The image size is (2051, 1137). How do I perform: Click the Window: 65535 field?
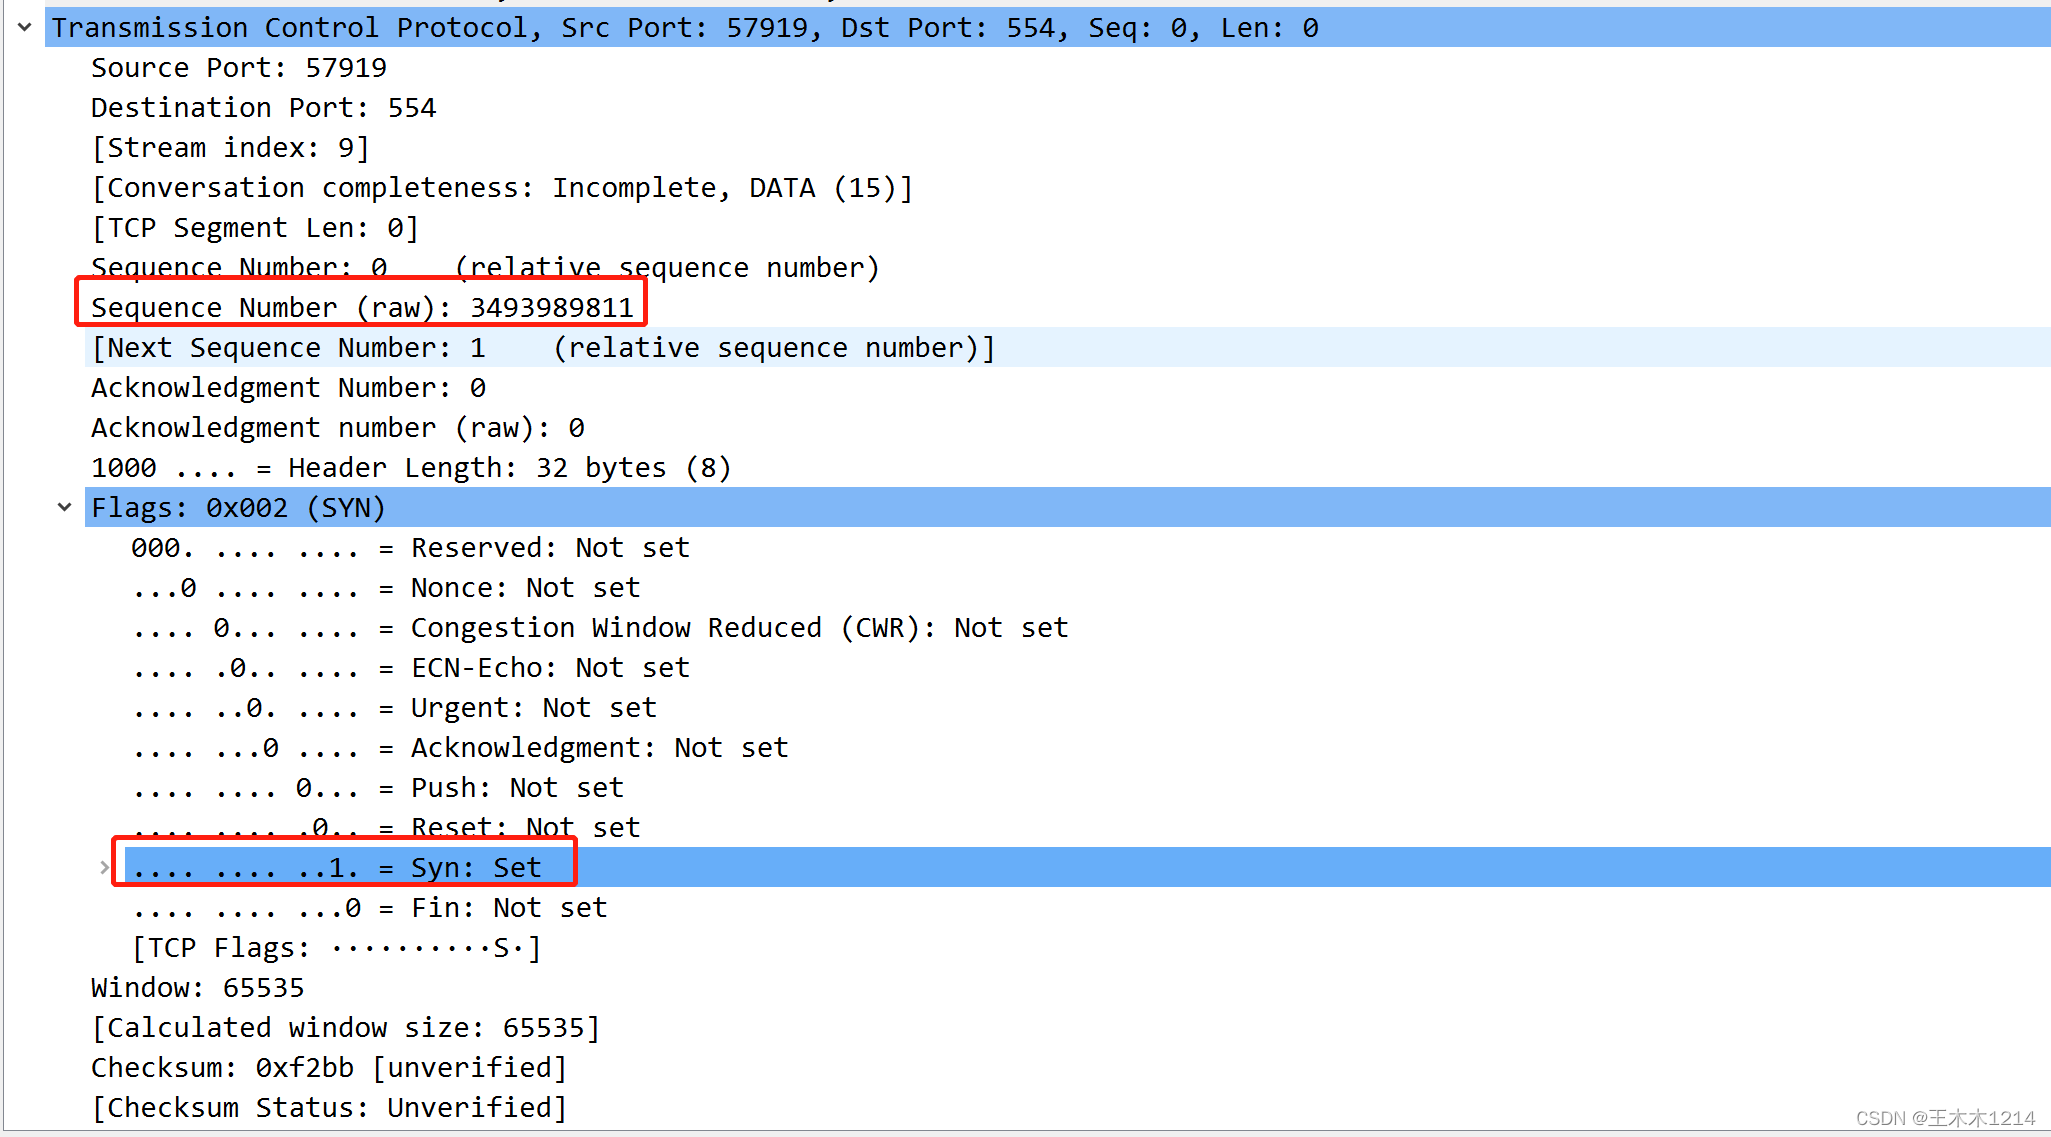tap(198, 988)
